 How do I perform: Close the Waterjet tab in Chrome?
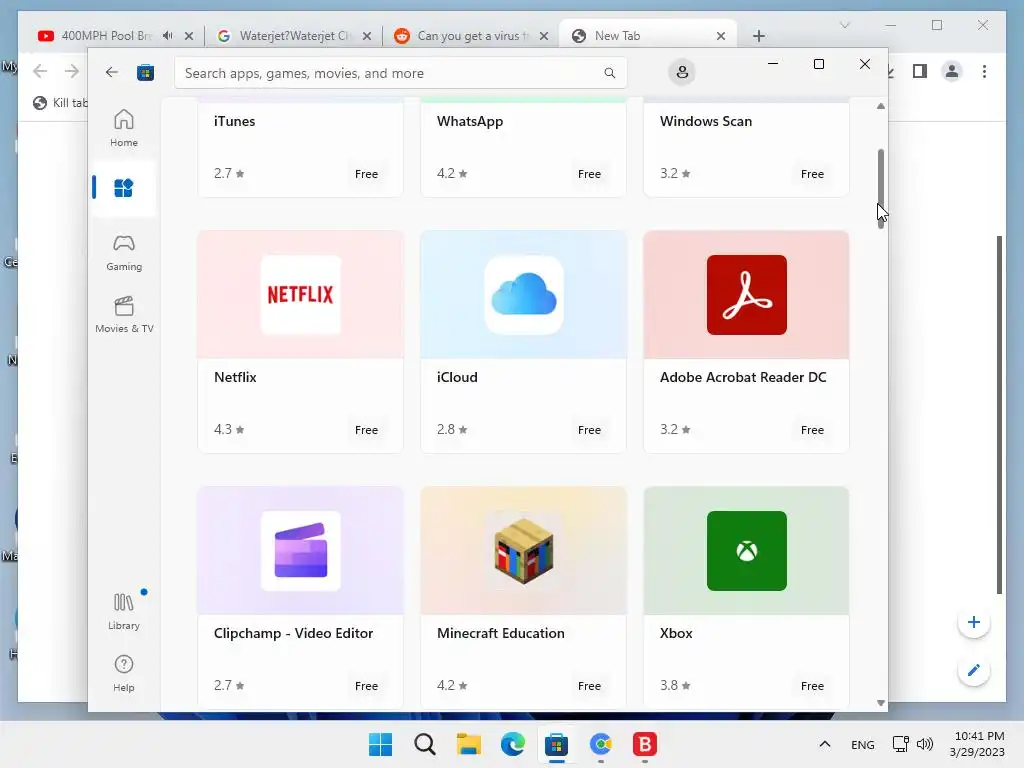(x=367, y=36)
